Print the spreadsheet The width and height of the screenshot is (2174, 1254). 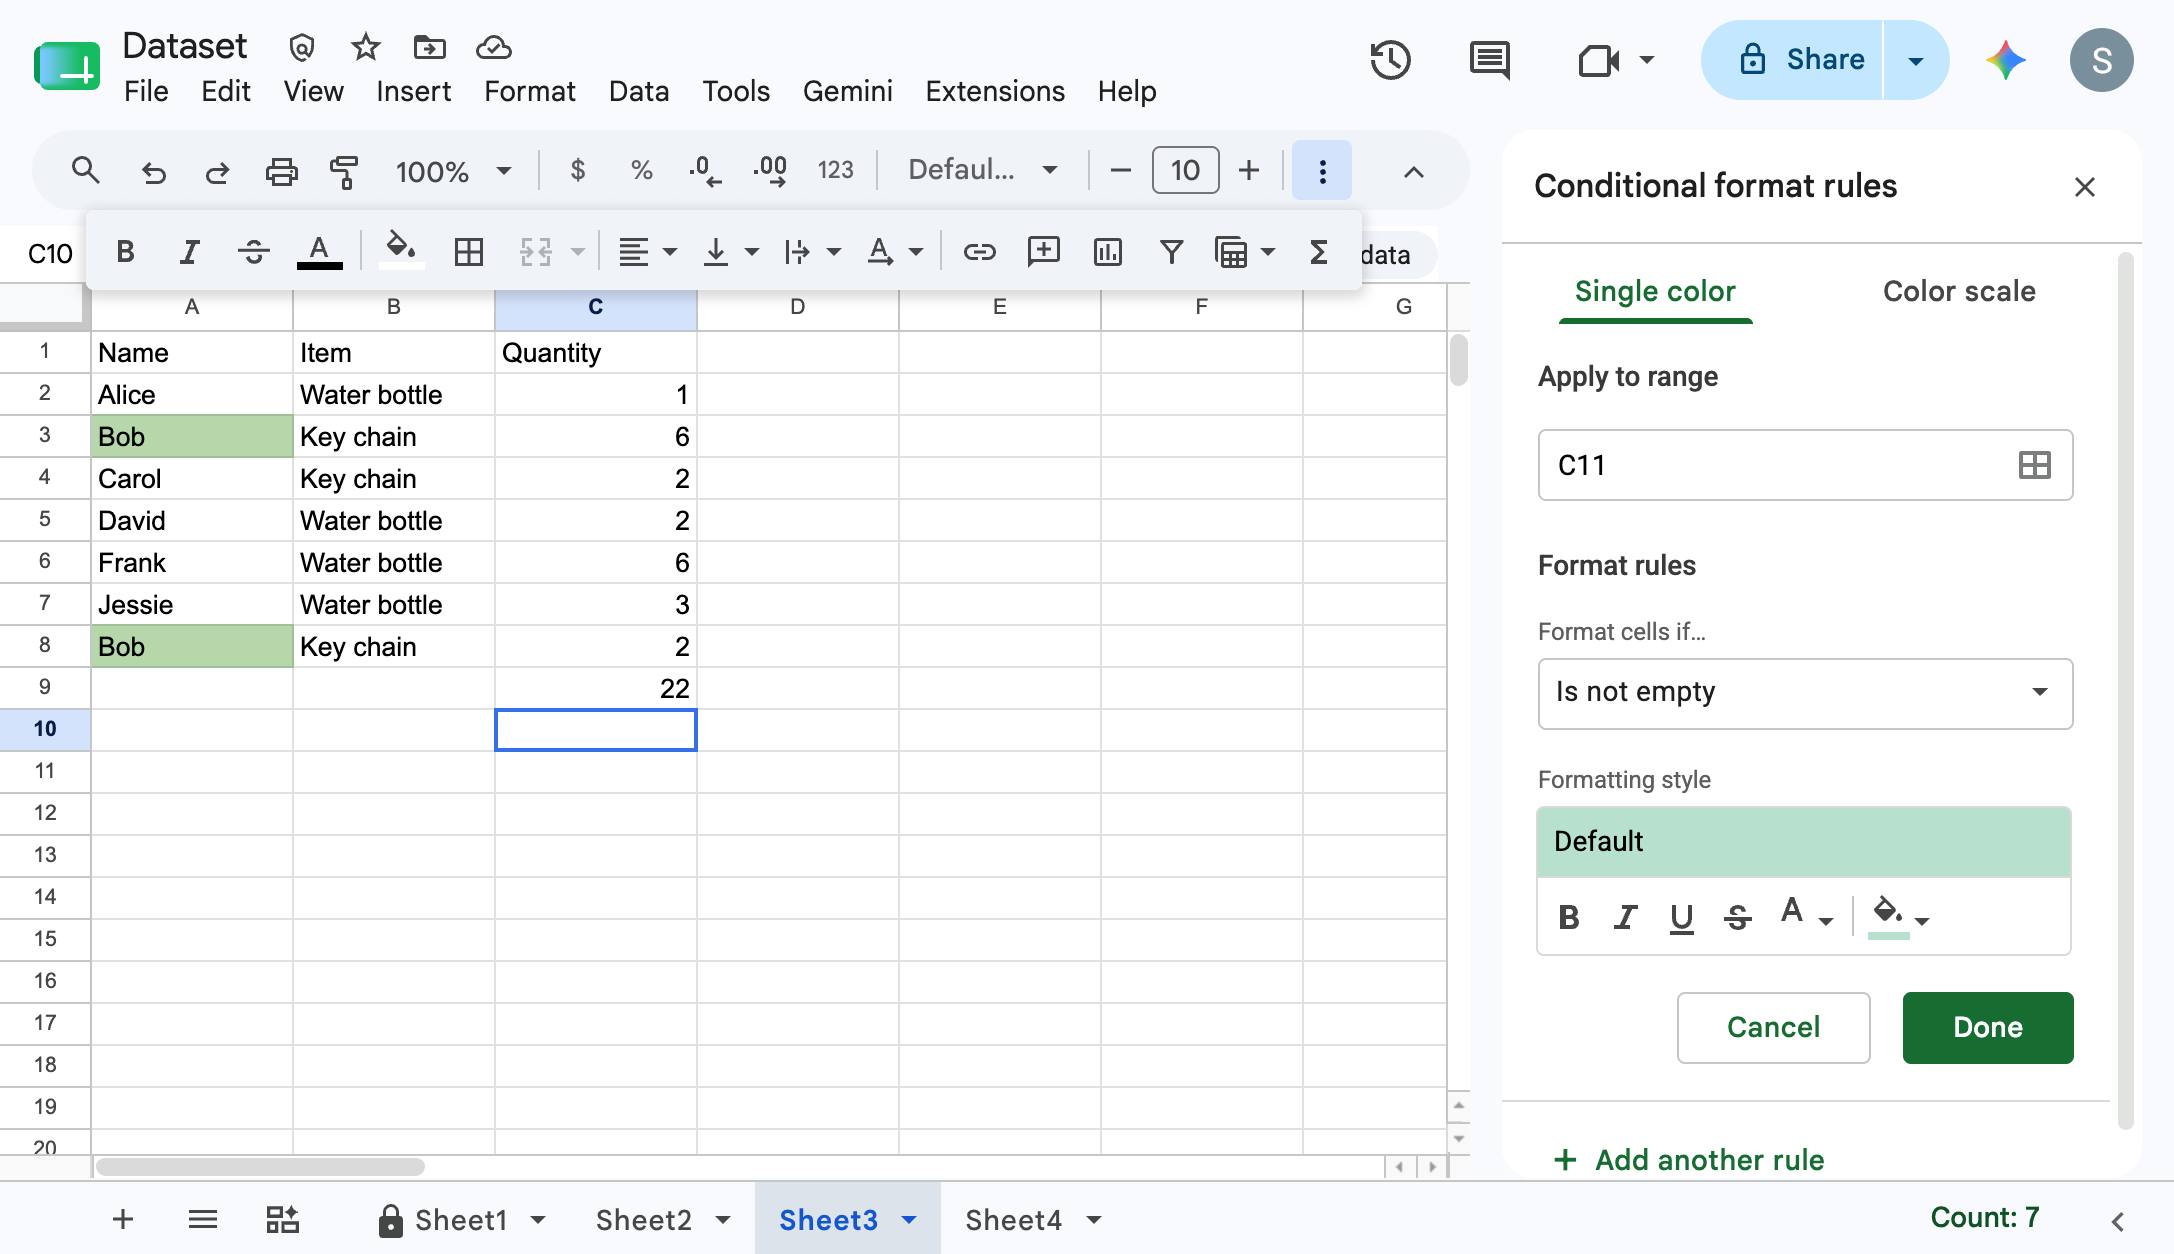coord(281,172)
